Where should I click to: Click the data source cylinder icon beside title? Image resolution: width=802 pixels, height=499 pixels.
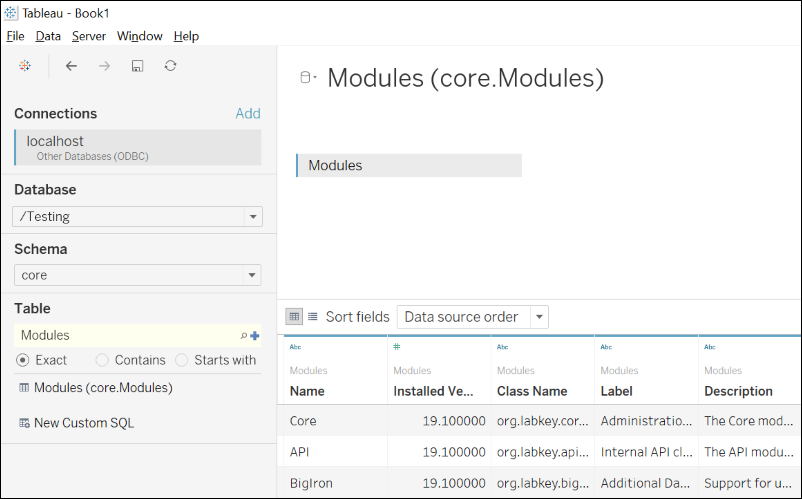(x=307, y=78)
